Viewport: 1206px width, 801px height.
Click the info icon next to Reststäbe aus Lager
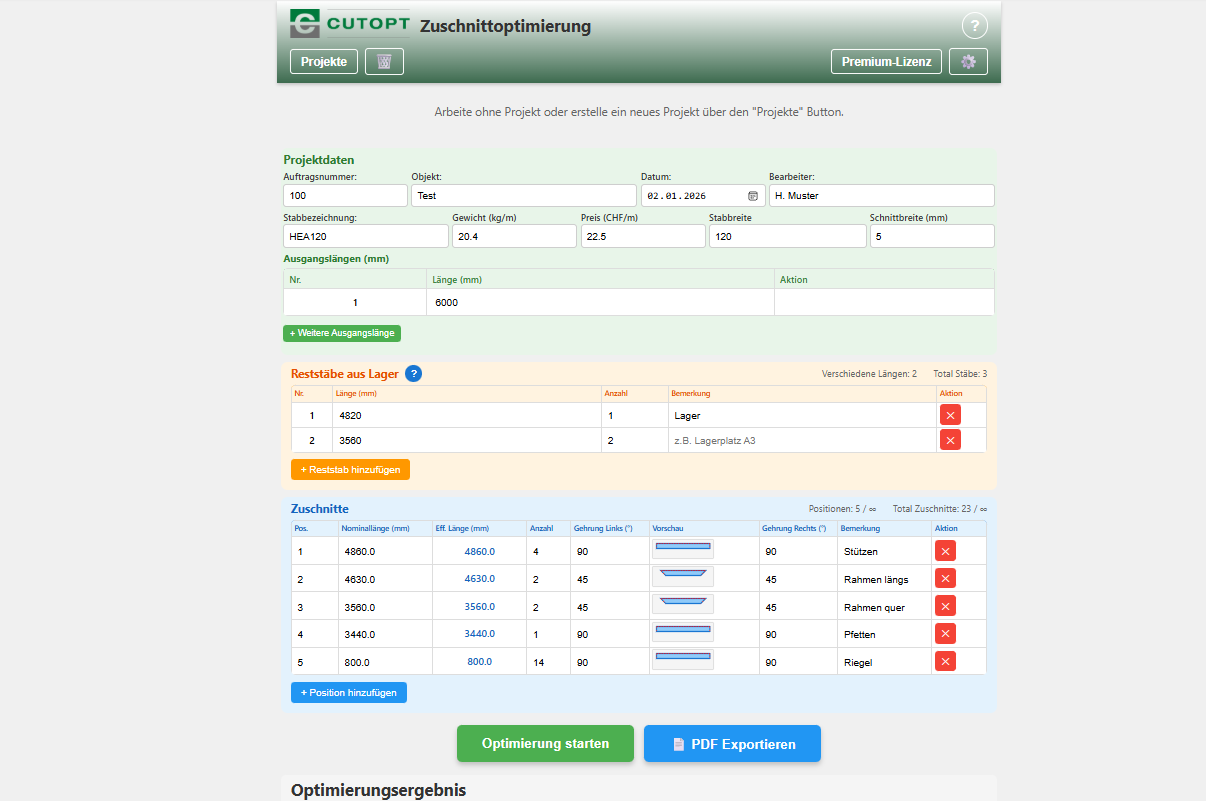coord(413,374)
